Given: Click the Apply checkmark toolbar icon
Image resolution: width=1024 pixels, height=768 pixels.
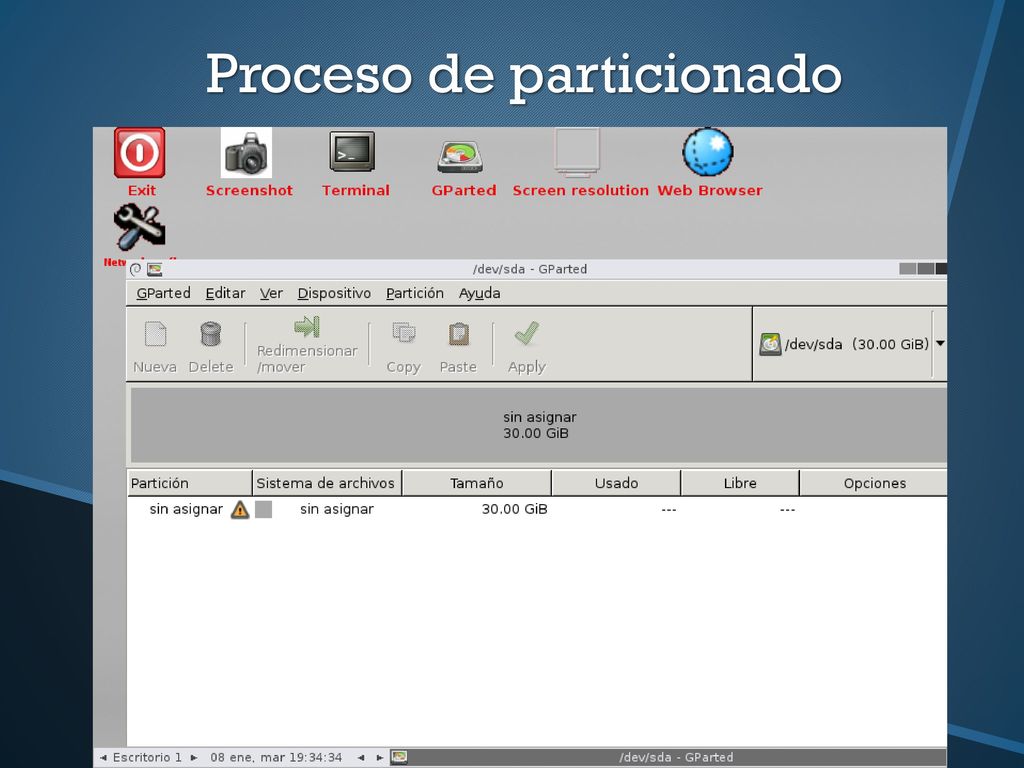Looking at the screenshot, I should click(x=526, y=333).
